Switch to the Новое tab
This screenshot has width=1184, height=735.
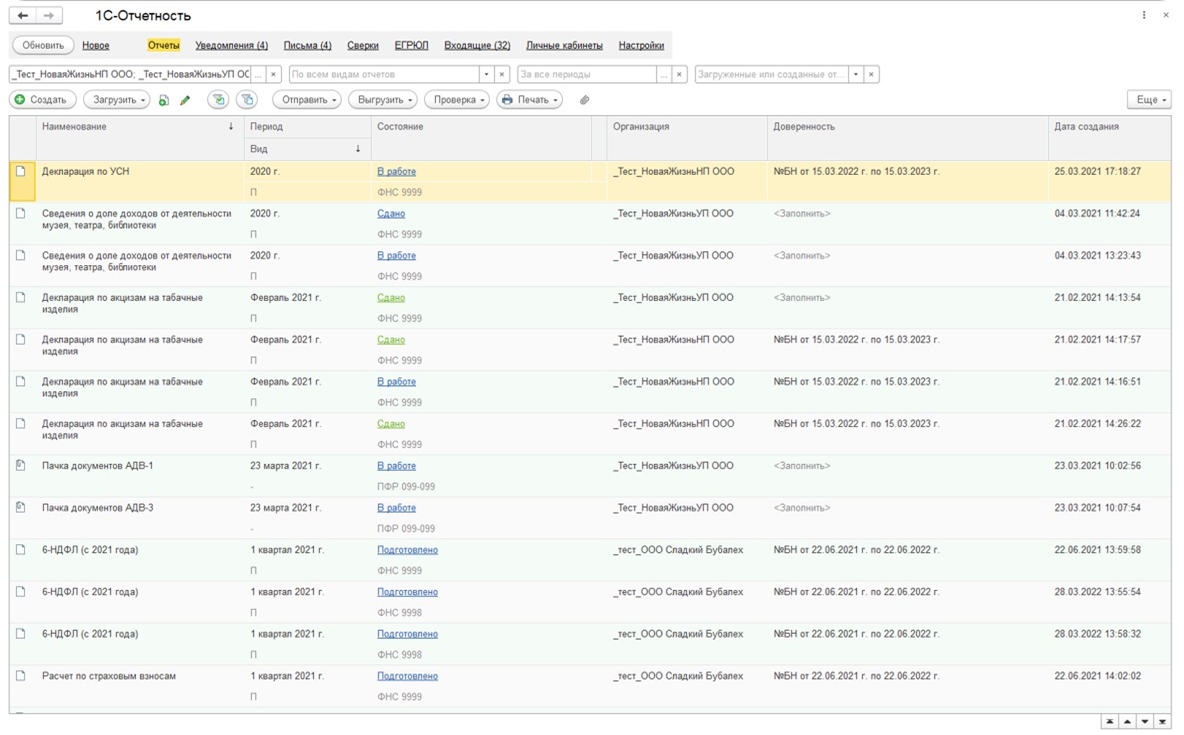click(x=96, y=45)
